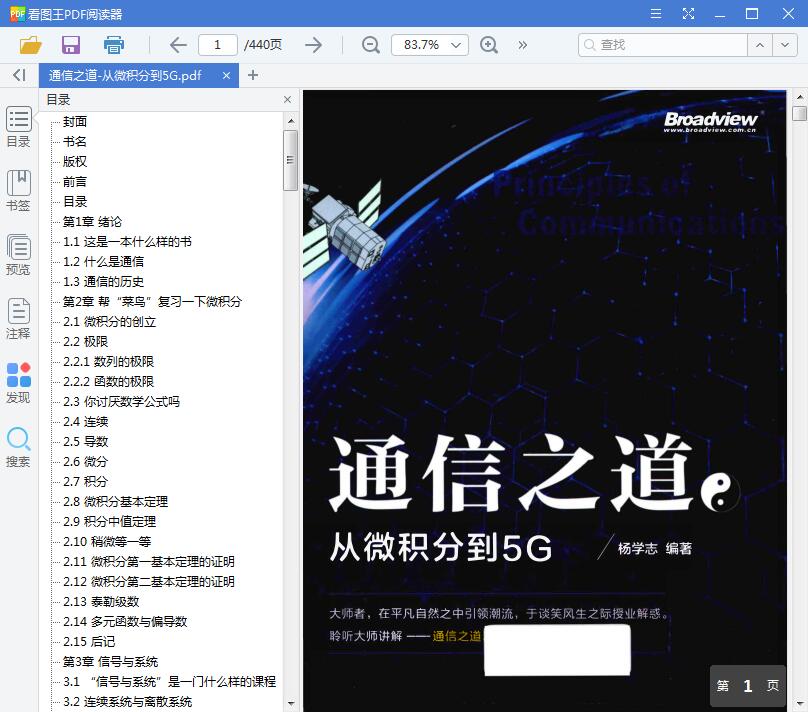Toggle fullscreen mode from the title bar
The image size is (808, 712).
click(x=688, y=14)
